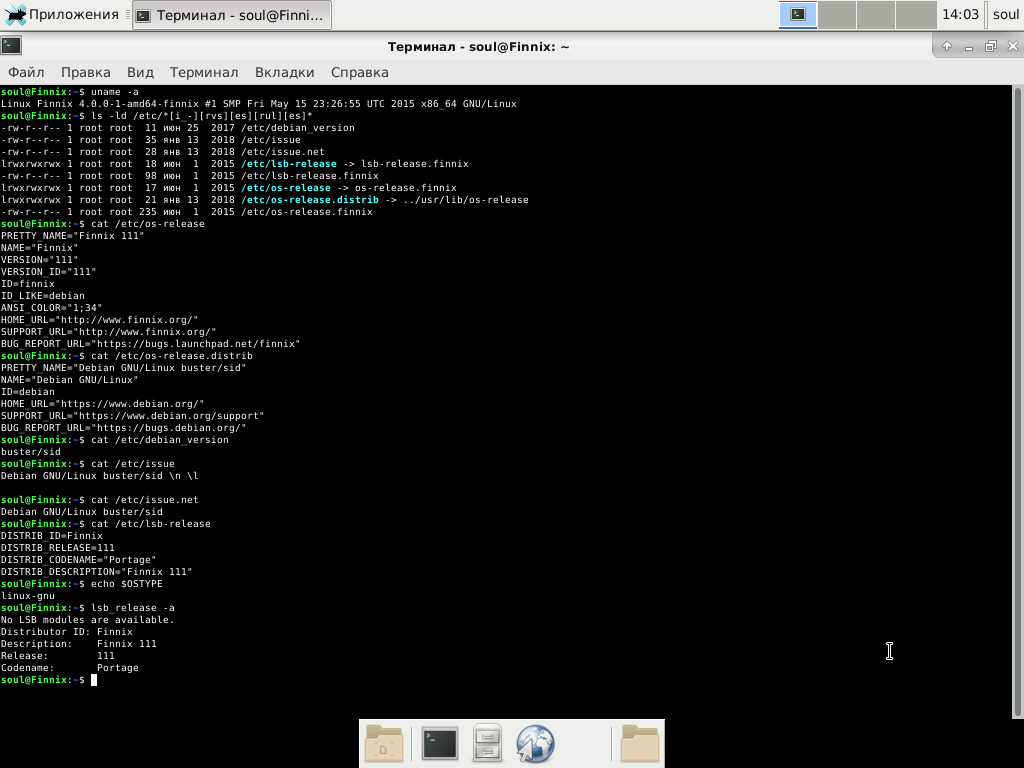The width and height of the screenshot is (1024, 768).
Task: Open the home folder icon at the dock's right end
Action: tap(639, 743)
